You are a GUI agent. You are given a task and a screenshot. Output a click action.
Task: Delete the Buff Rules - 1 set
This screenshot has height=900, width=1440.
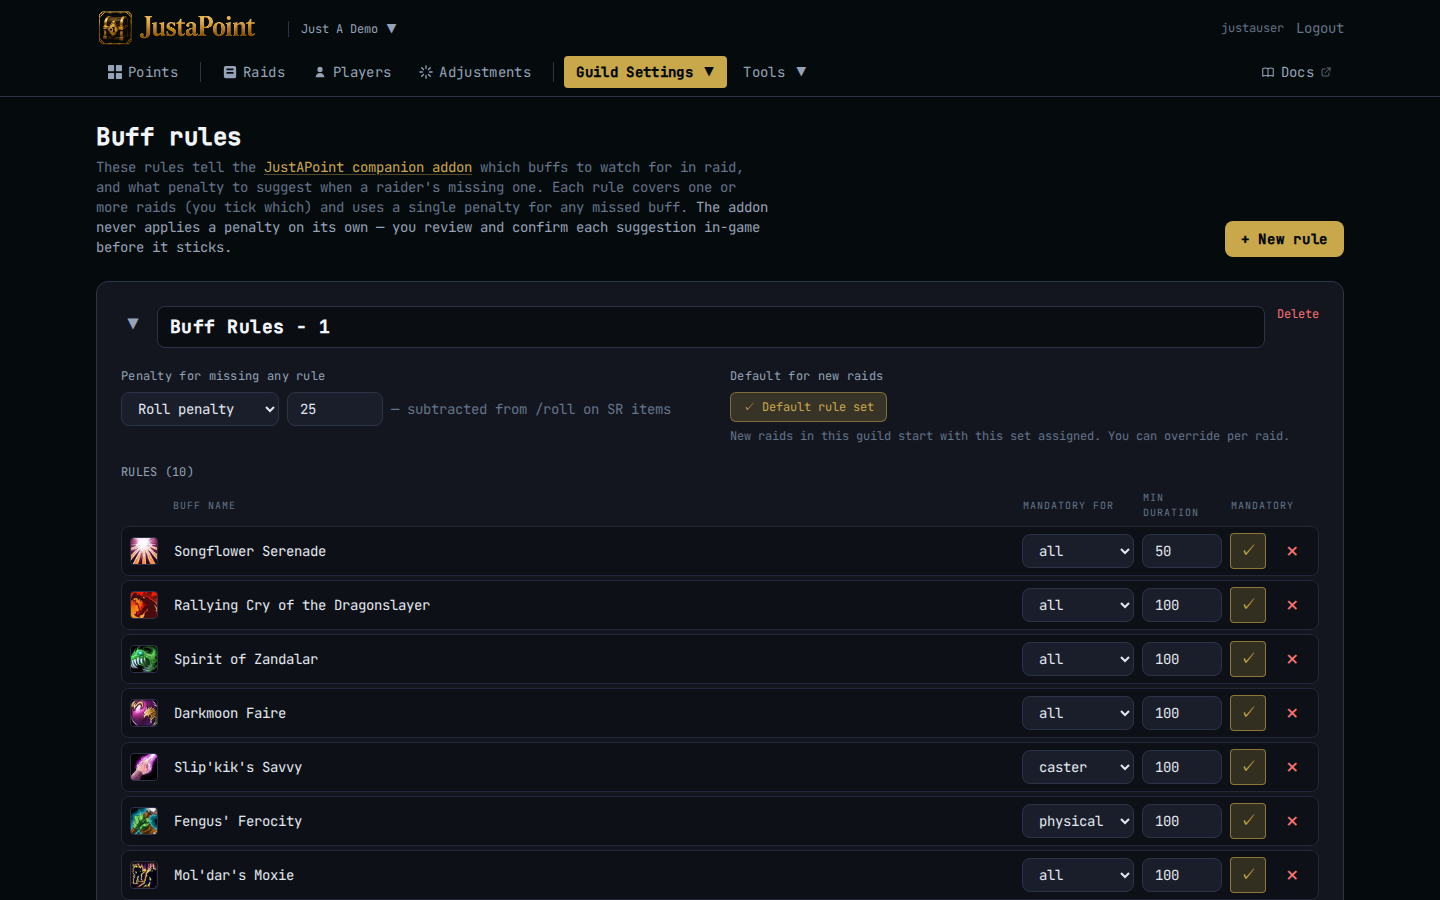[x=1298, y=314]
